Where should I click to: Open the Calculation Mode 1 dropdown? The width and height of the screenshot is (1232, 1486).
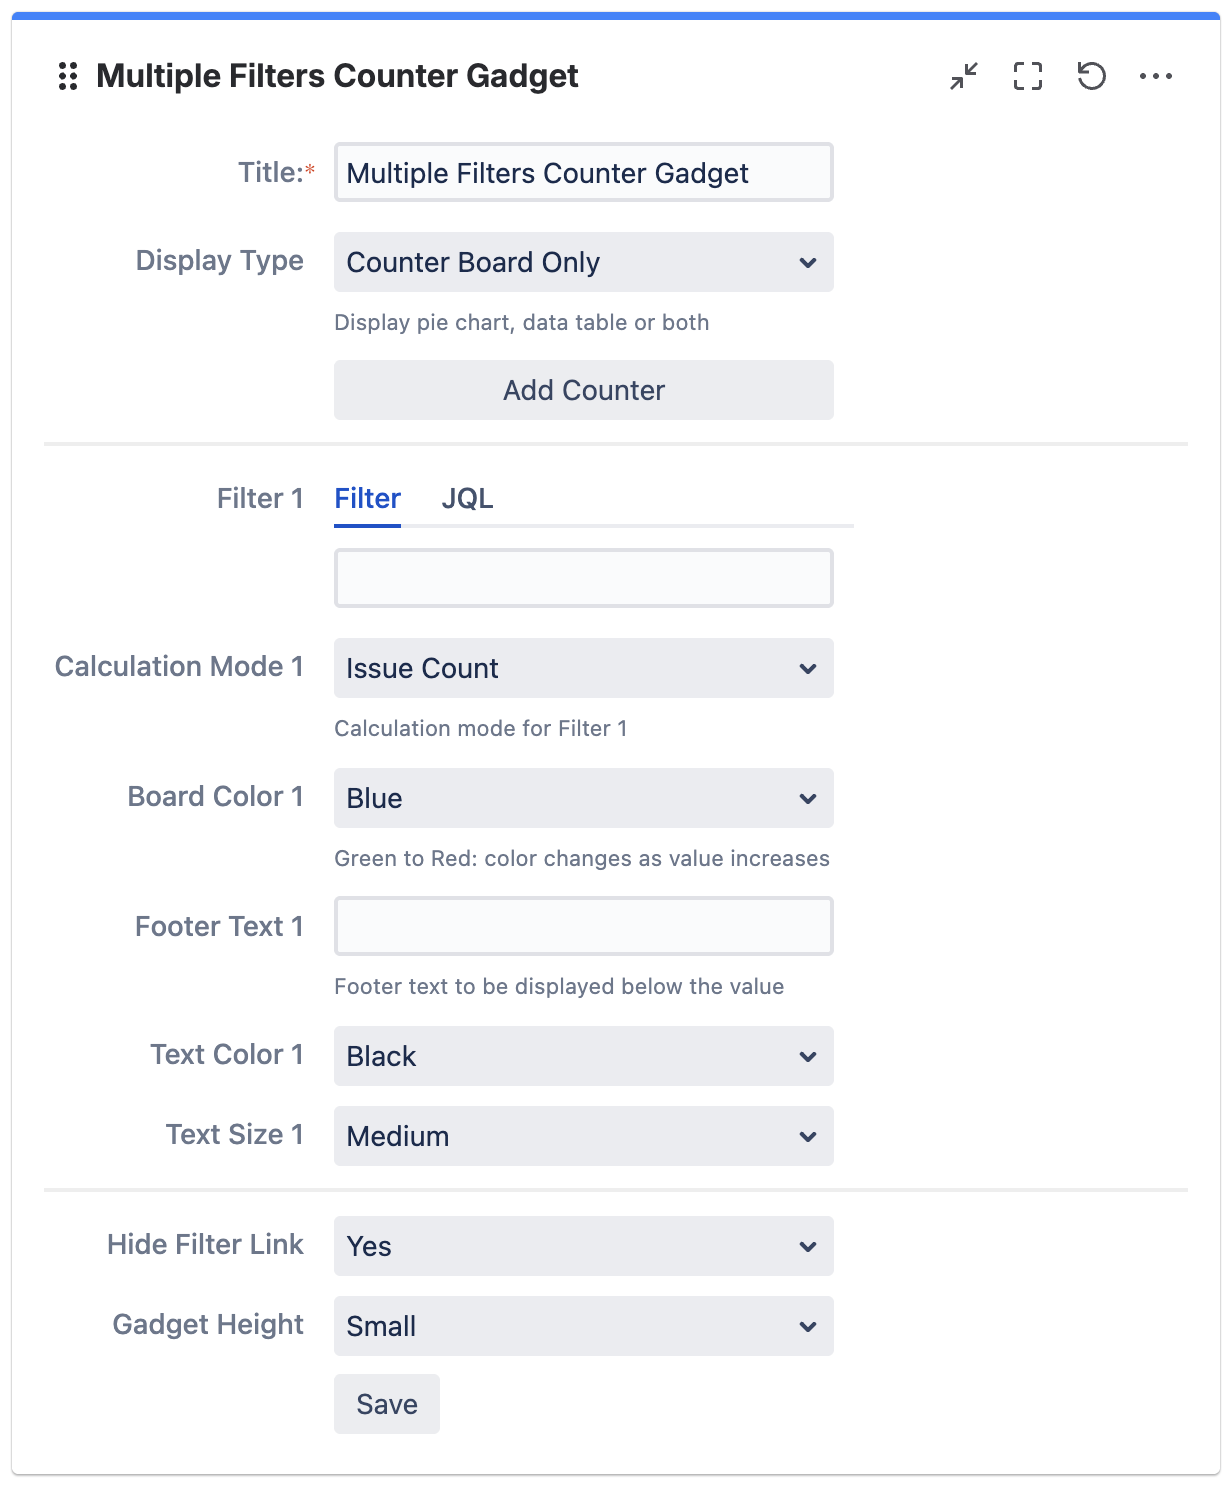point(583,668)
